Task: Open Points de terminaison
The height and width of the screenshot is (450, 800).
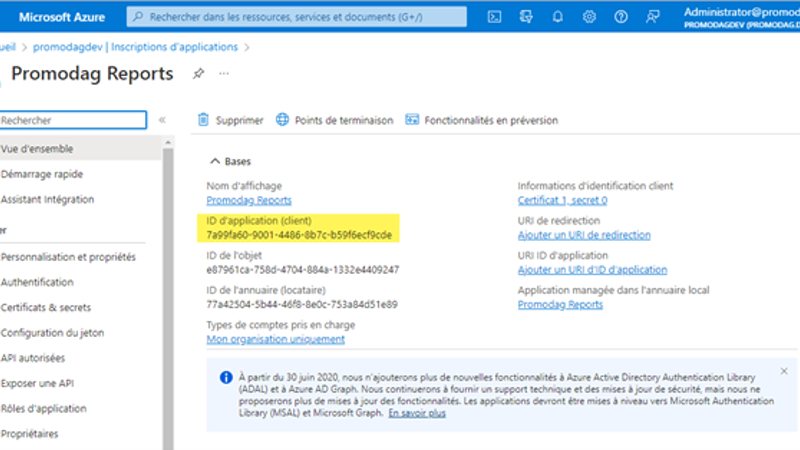Action: click(x=334, y=120)
